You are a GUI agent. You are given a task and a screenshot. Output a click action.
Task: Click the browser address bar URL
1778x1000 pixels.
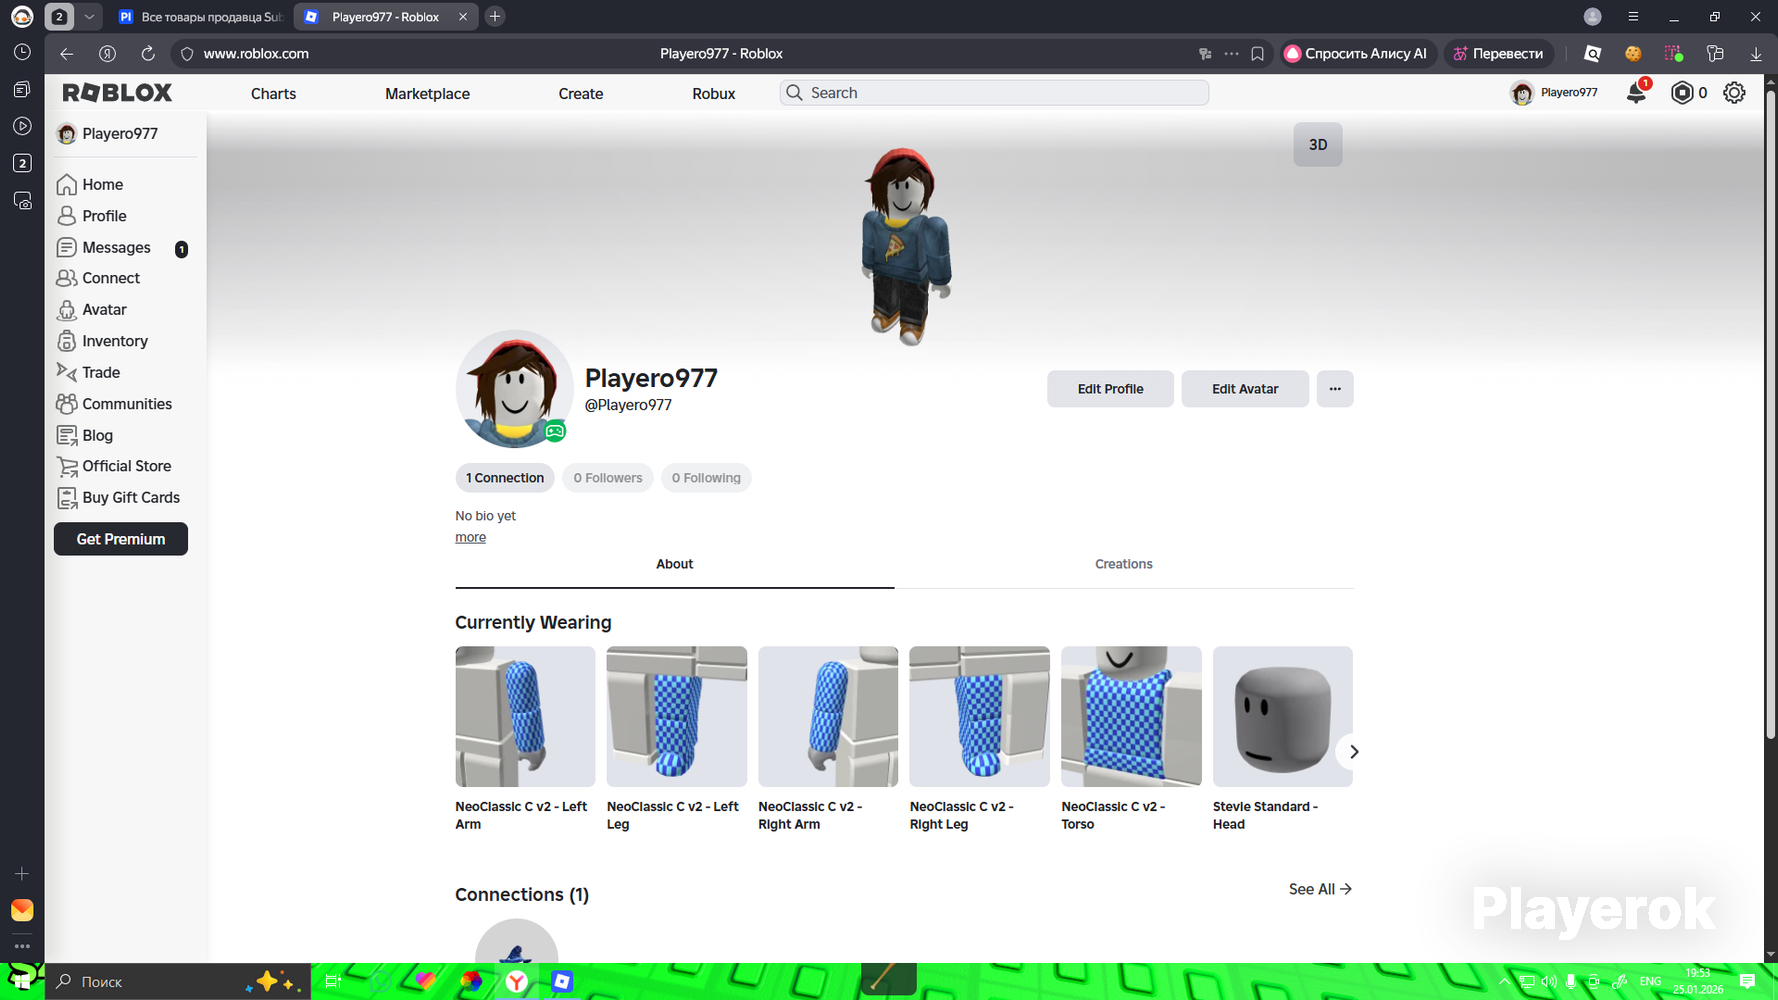click(256, 54)
